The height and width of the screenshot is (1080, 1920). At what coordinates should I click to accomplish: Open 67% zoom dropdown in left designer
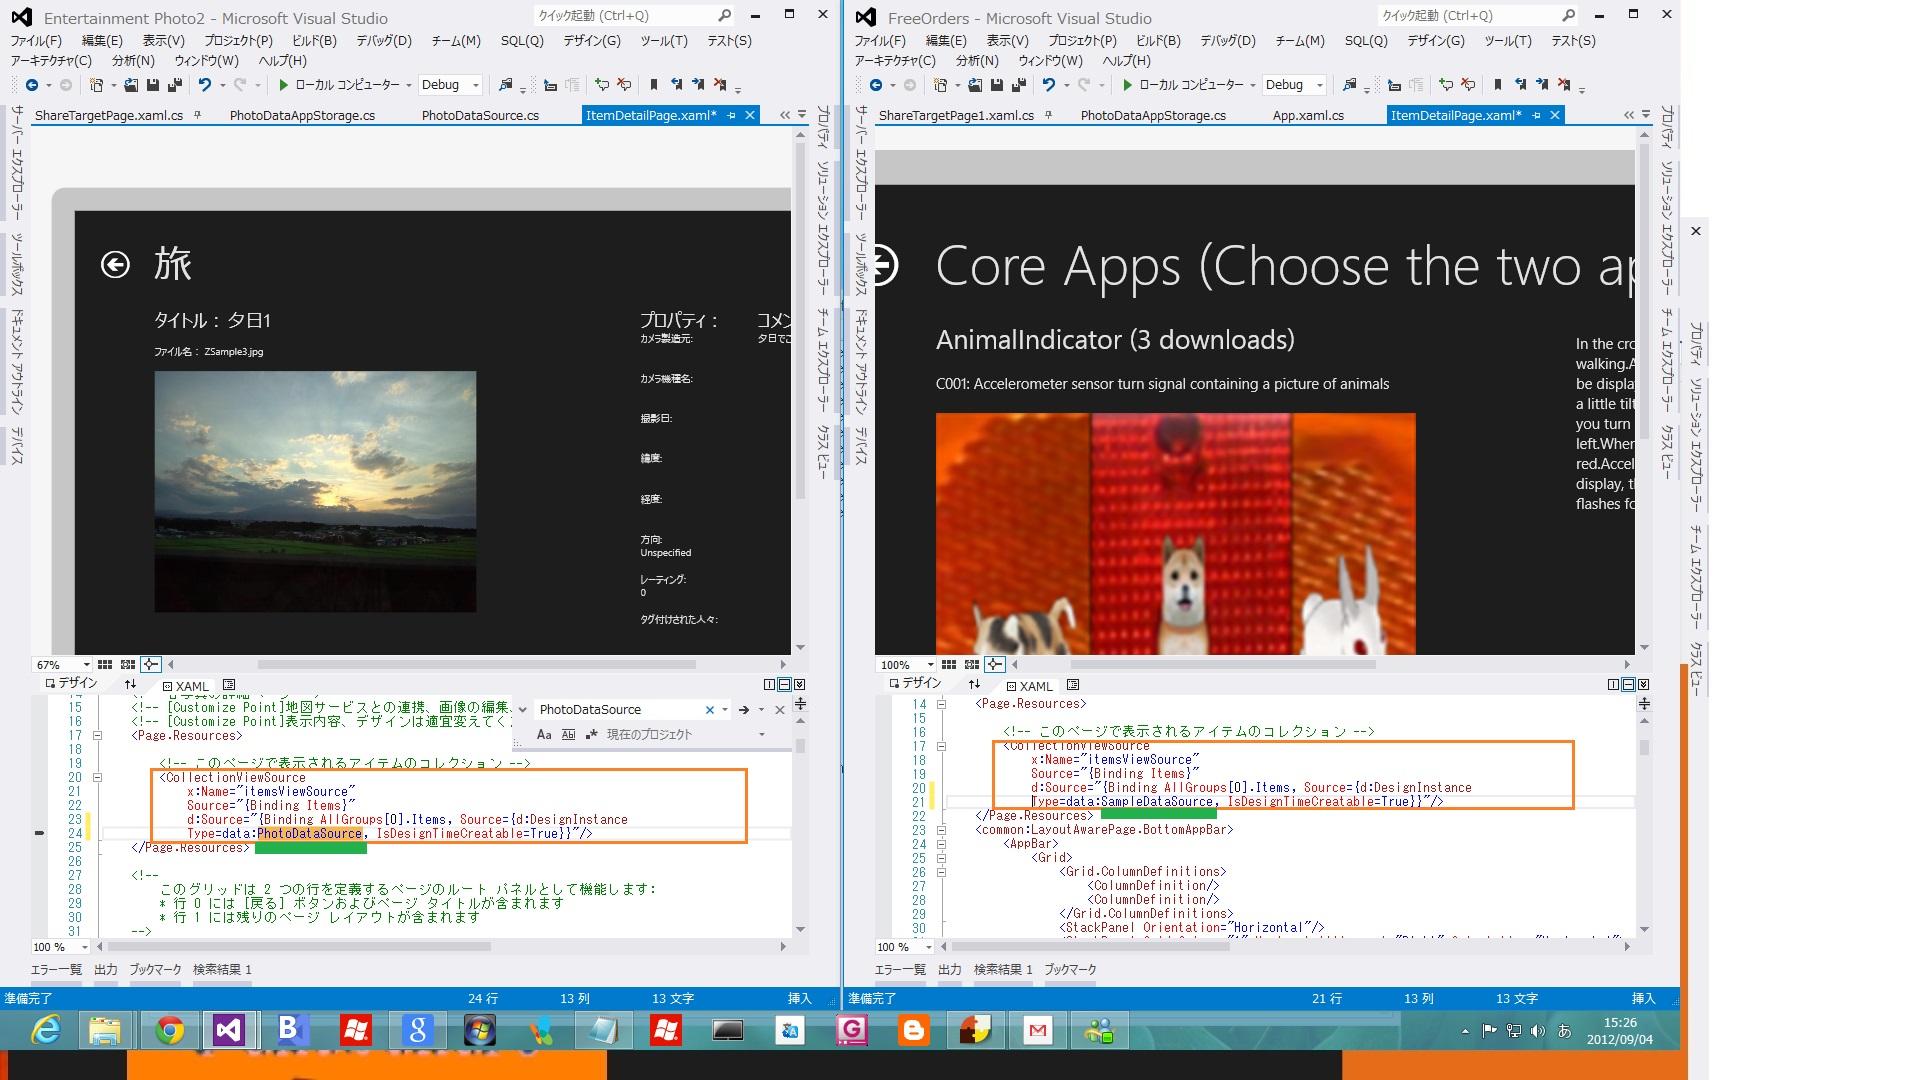86,664
